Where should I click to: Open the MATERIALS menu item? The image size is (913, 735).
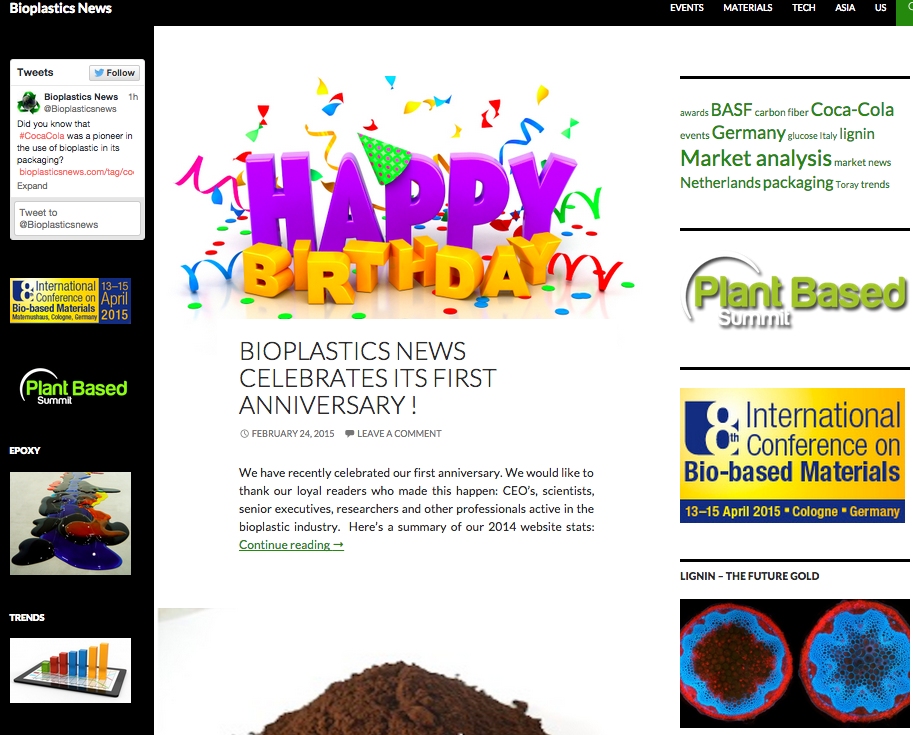(747, 8)
